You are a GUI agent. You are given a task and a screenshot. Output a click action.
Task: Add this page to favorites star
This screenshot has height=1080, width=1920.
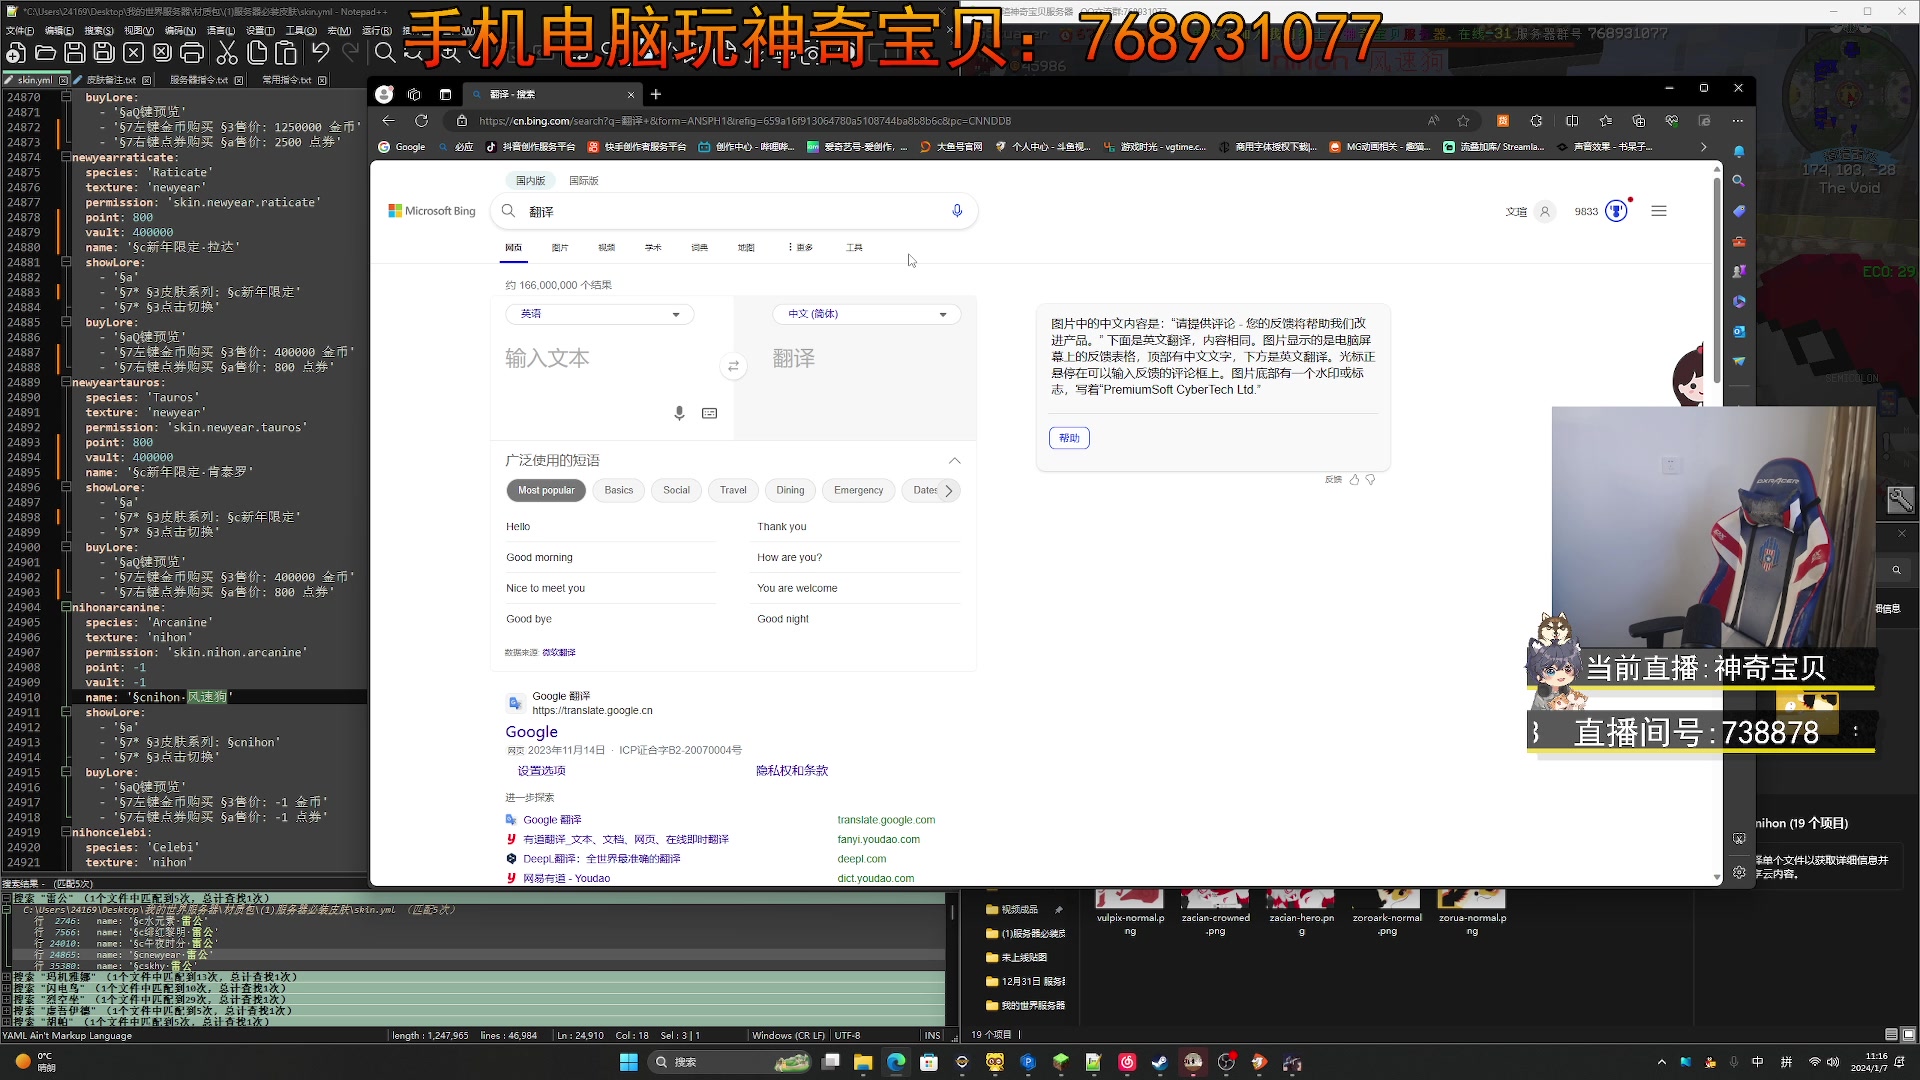[1463, 121]
